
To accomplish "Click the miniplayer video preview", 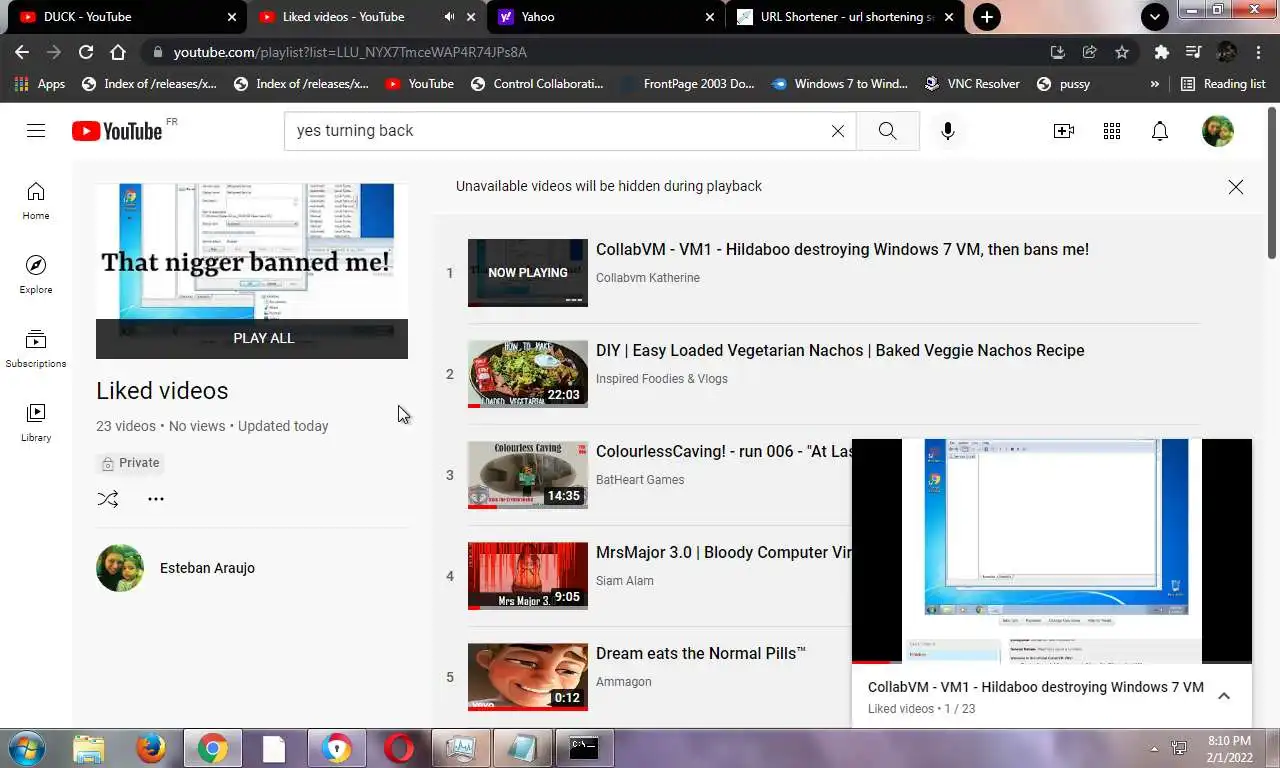I will 1052,550.
